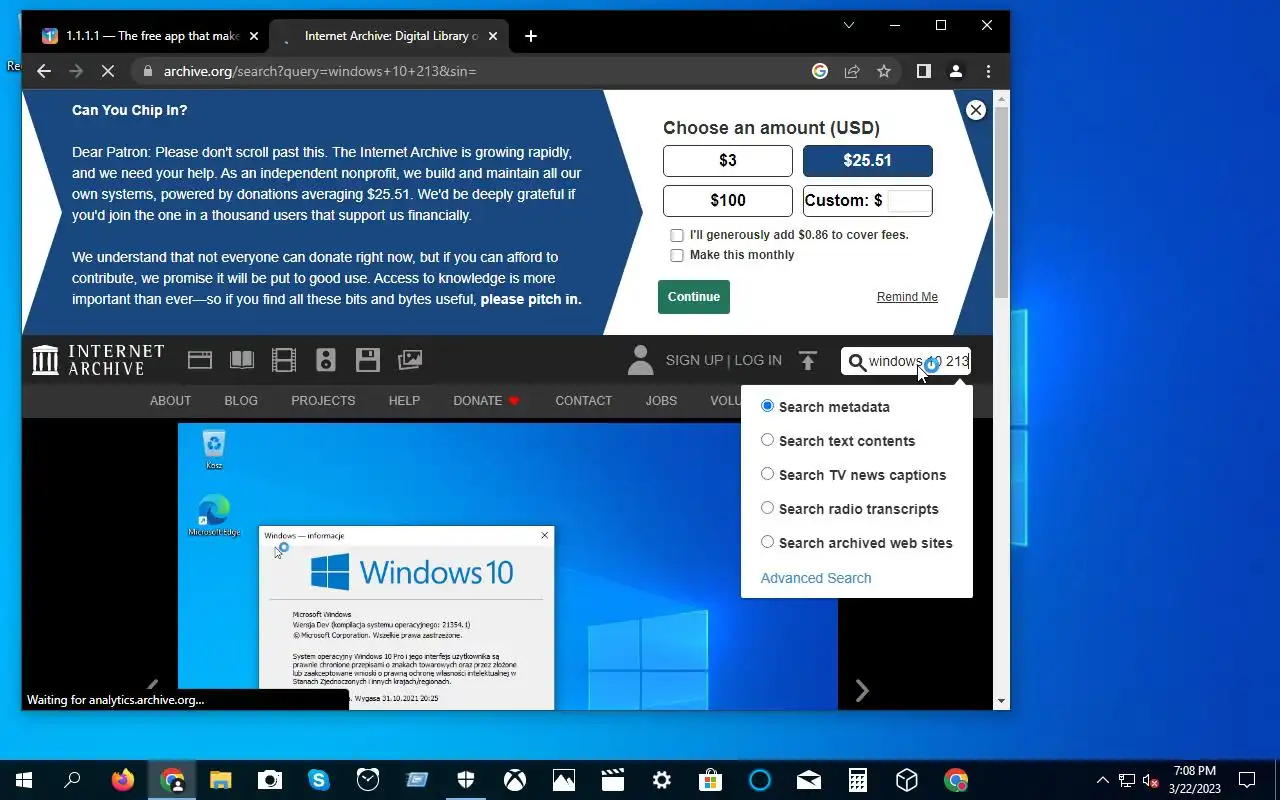Close the 1.1.1.1 tab
Viewport: 1280px width, 800px height.
pos(254,36)
